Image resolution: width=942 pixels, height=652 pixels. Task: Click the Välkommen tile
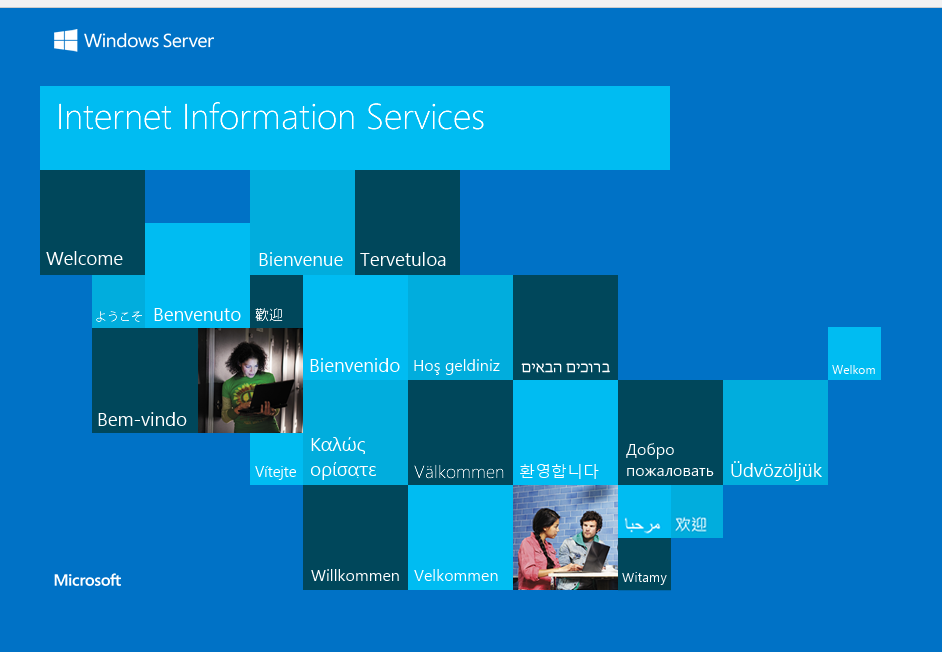pos(460,433)
